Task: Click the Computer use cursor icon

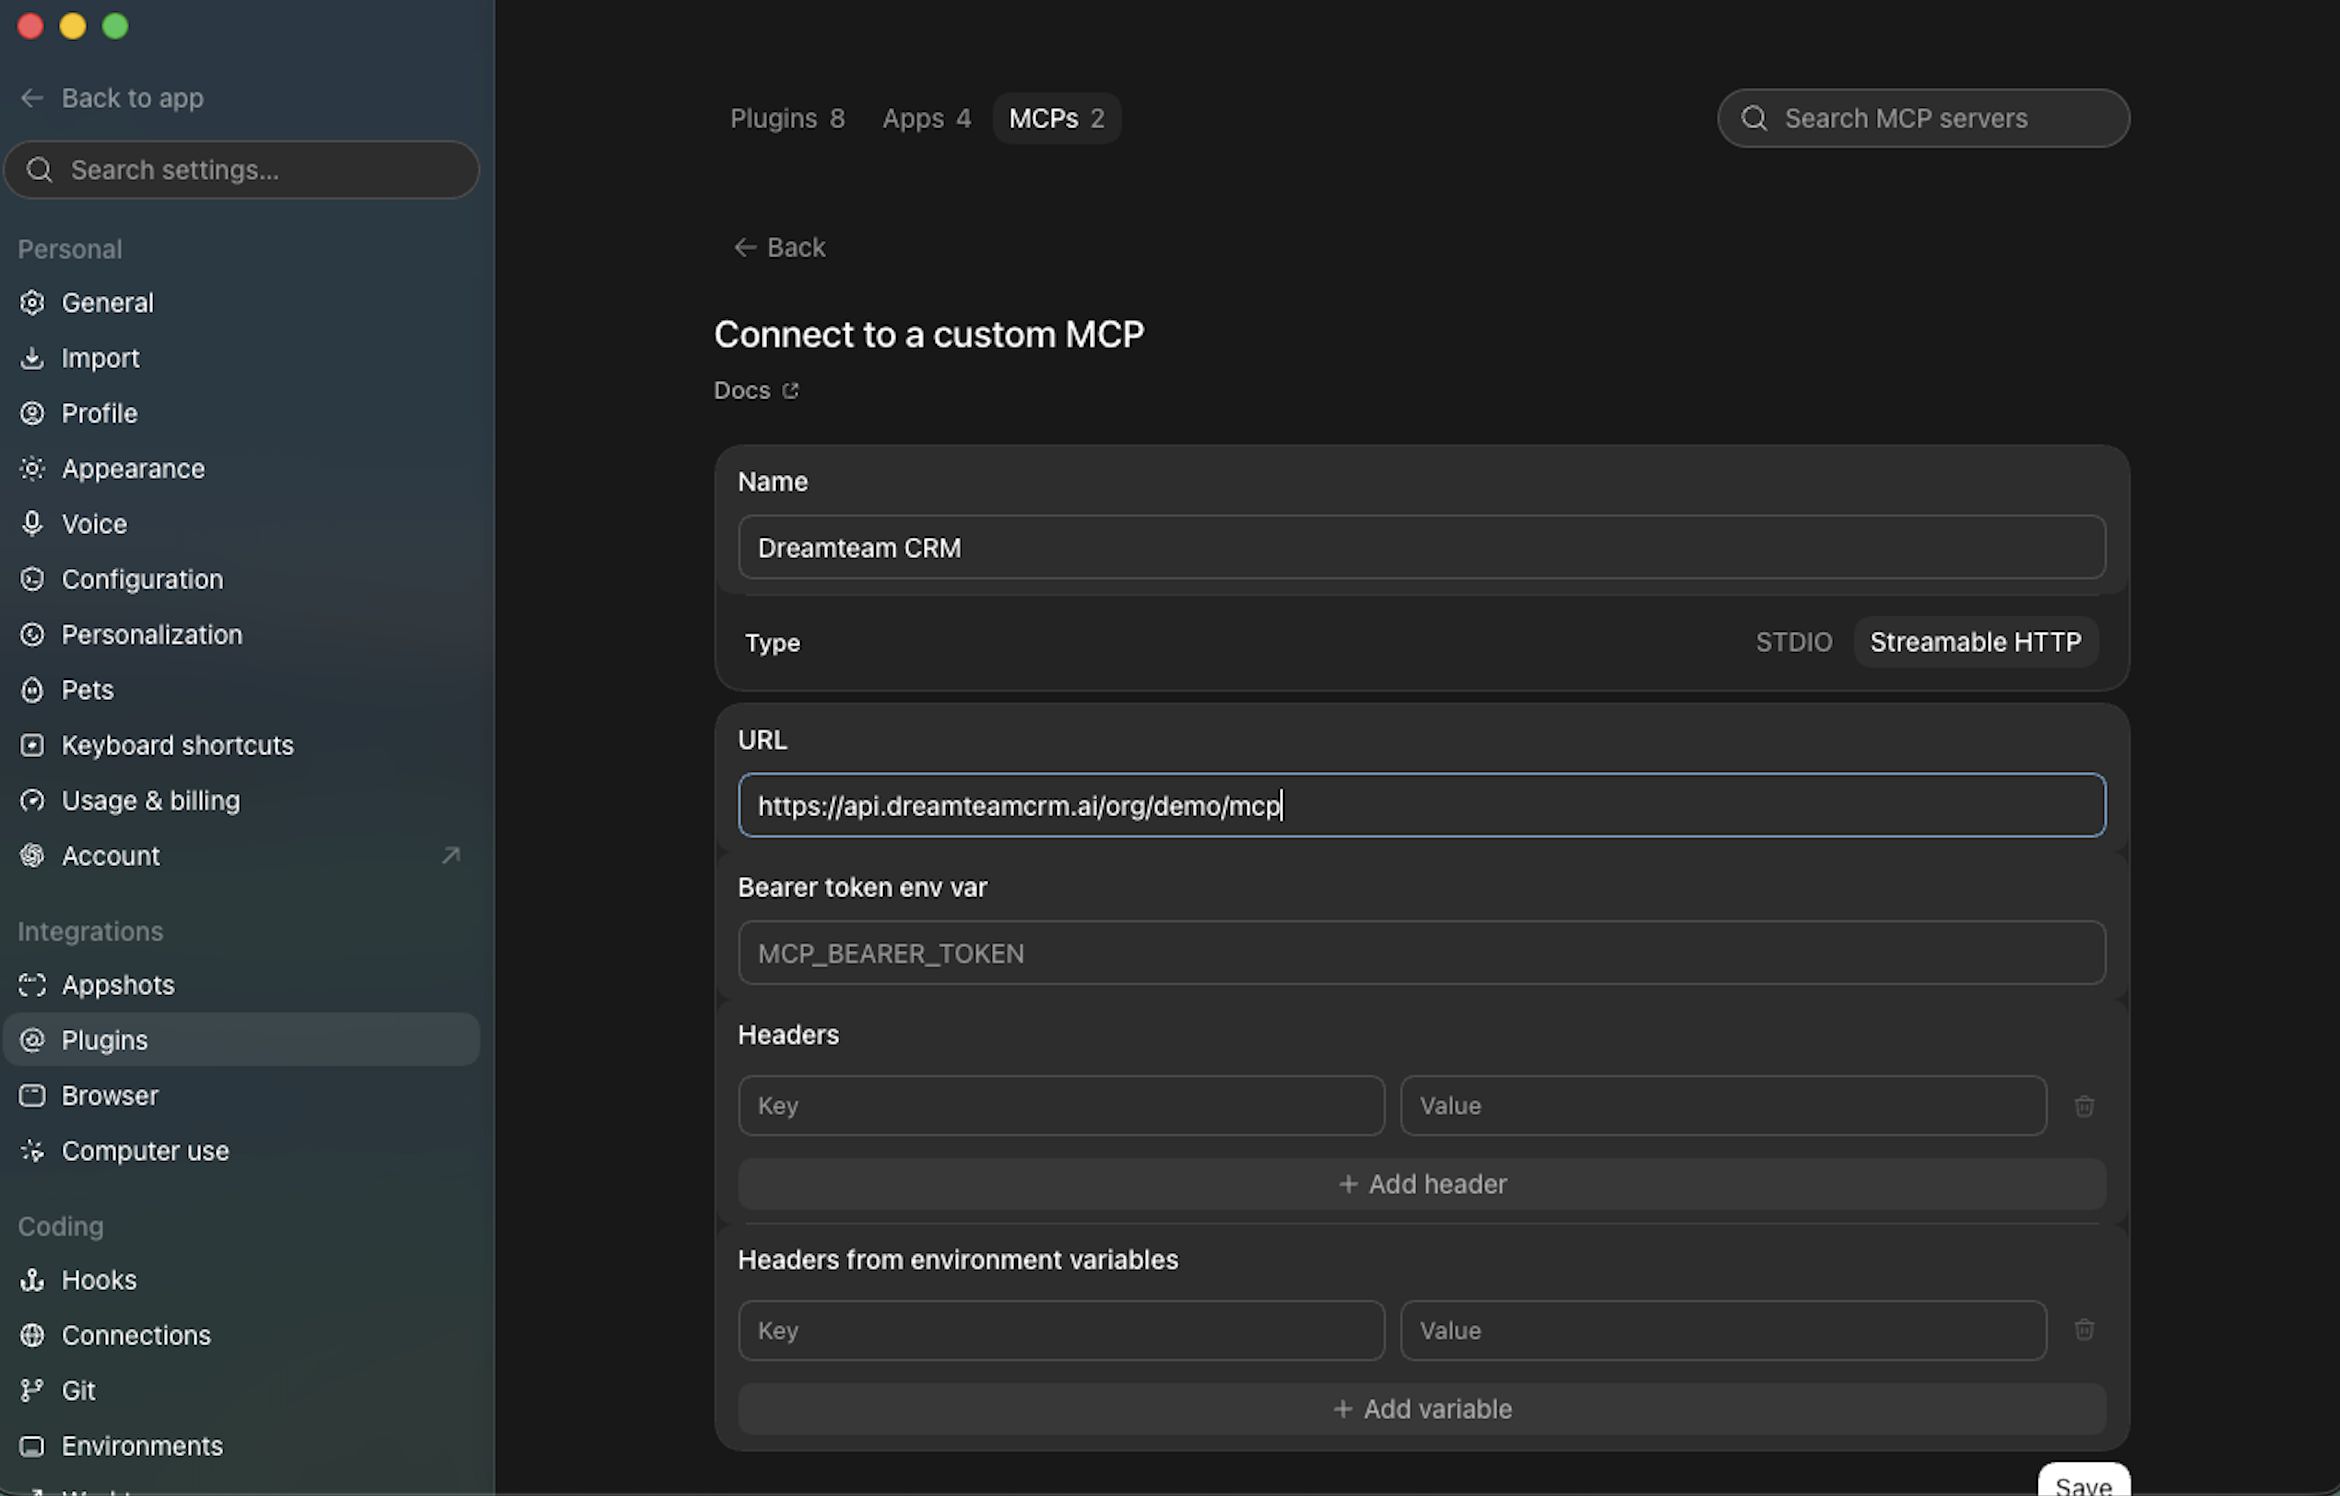Action: coord(32,1151)
